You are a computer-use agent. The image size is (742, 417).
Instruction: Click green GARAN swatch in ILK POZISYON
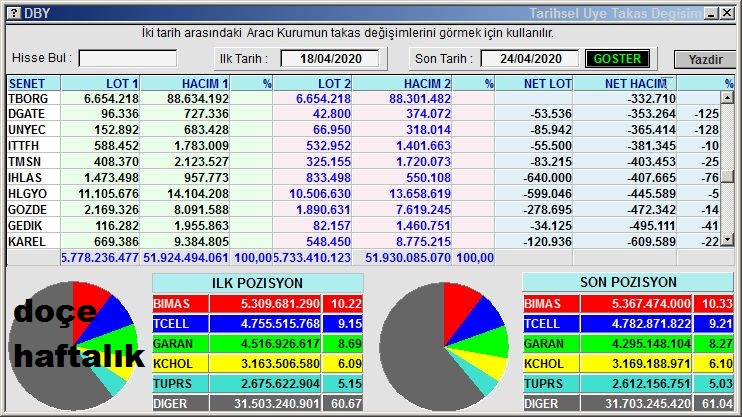[180, 344]
